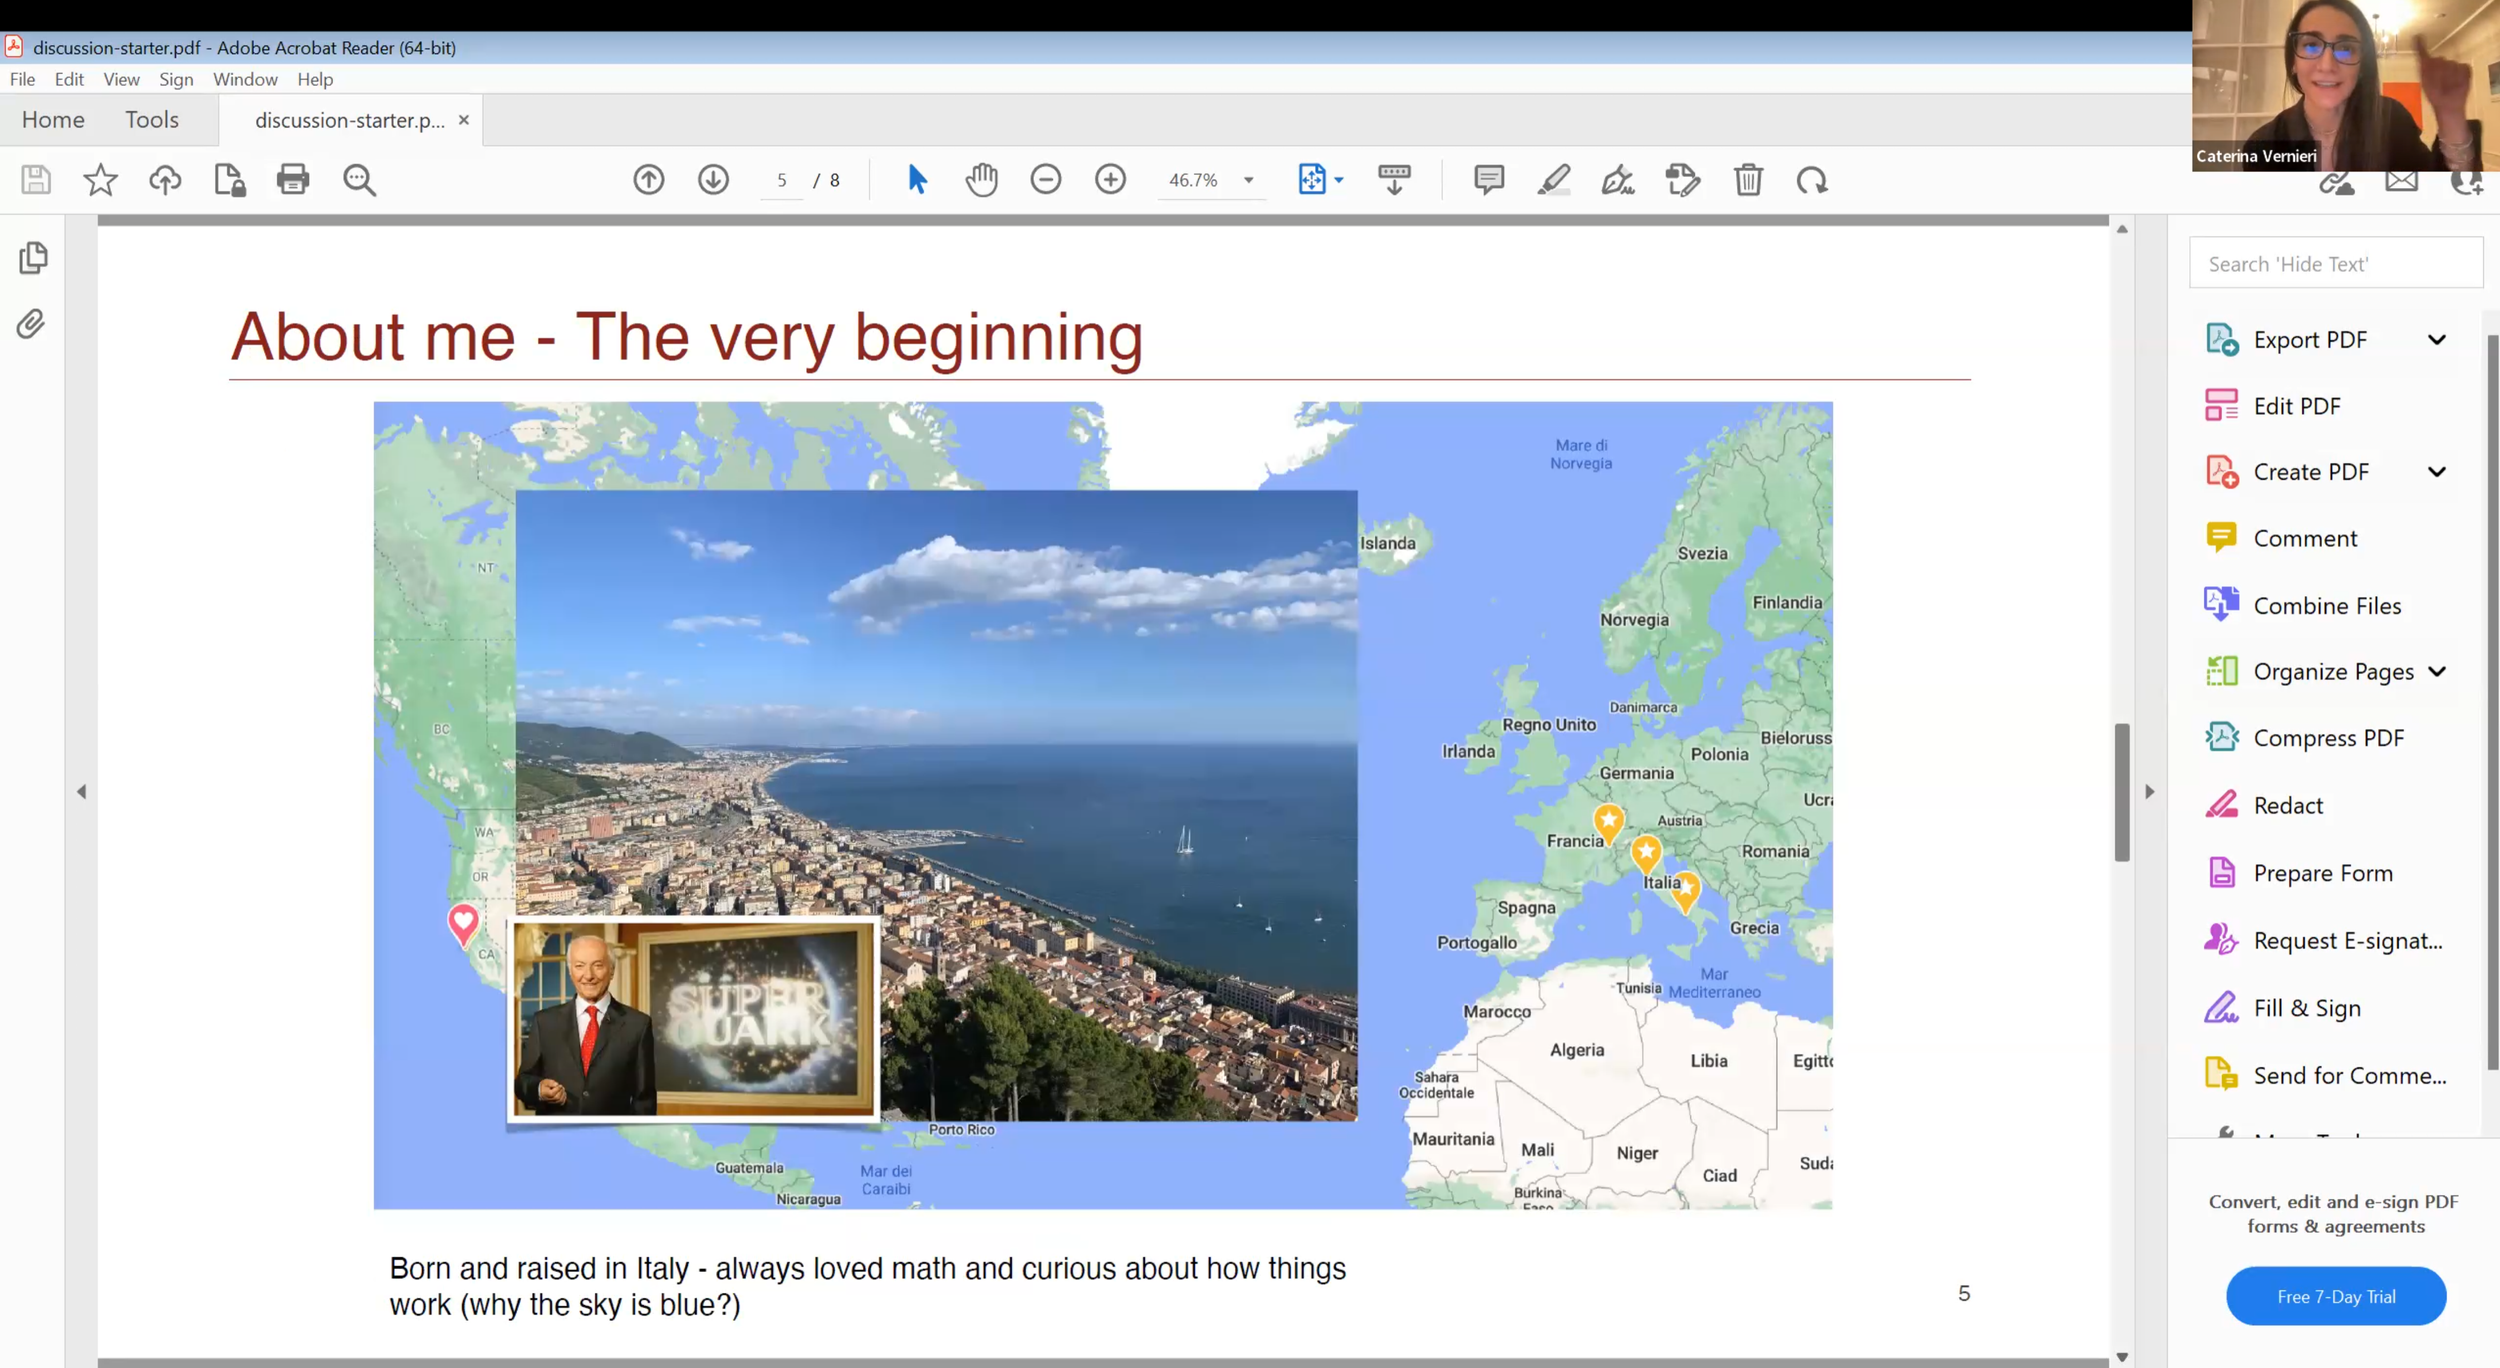Open the View menu
This screenshot has height=1368, width=2500.
point(121,79)
